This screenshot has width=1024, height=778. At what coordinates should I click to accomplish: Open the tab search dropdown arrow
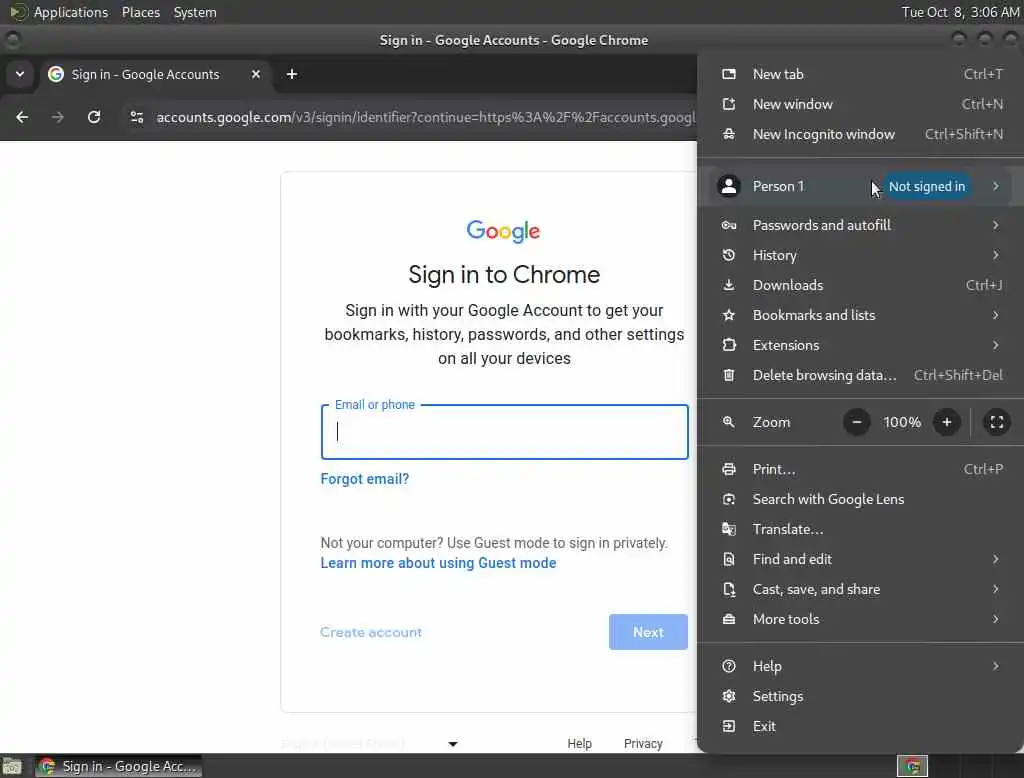[x=20, y=74]
